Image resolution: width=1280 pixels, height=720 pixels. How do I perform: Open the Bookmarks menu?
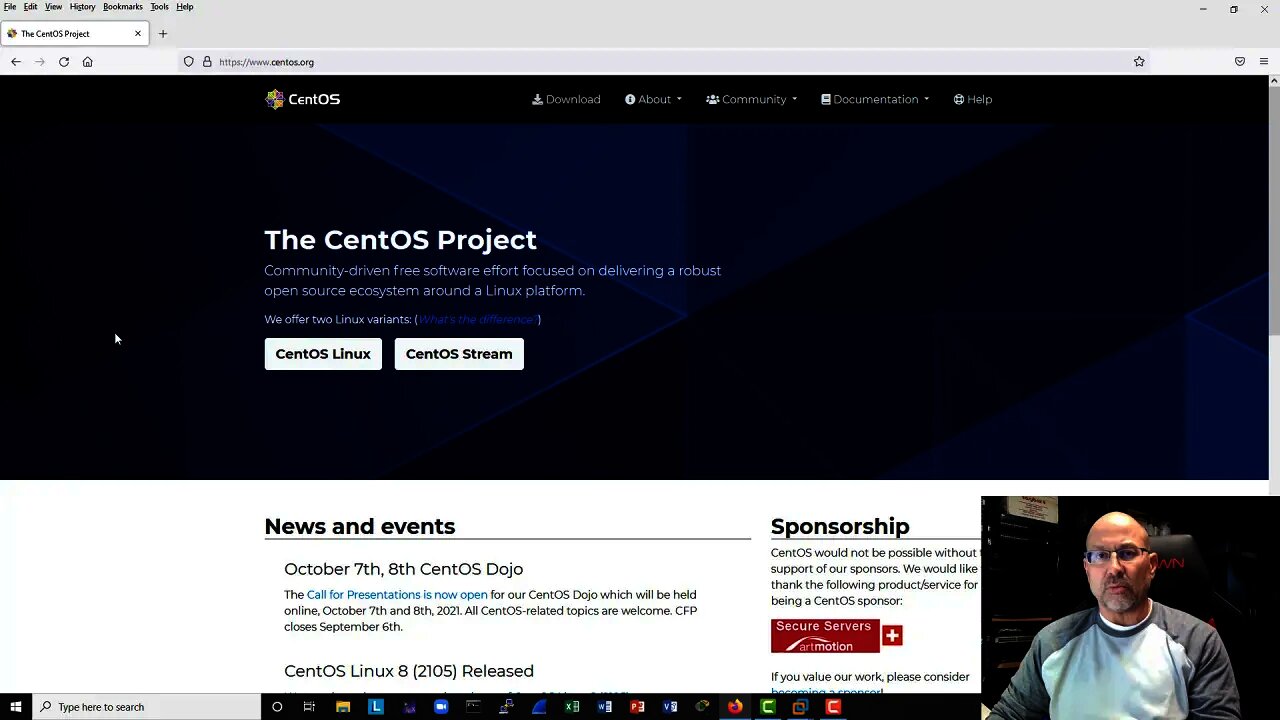tap(123, 7)
